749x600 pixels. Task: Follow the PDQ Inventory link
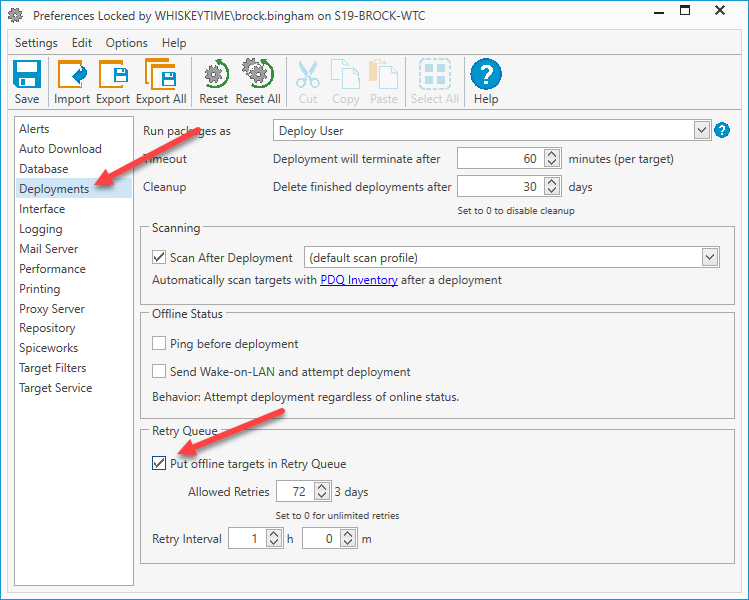tap(359, 280)
